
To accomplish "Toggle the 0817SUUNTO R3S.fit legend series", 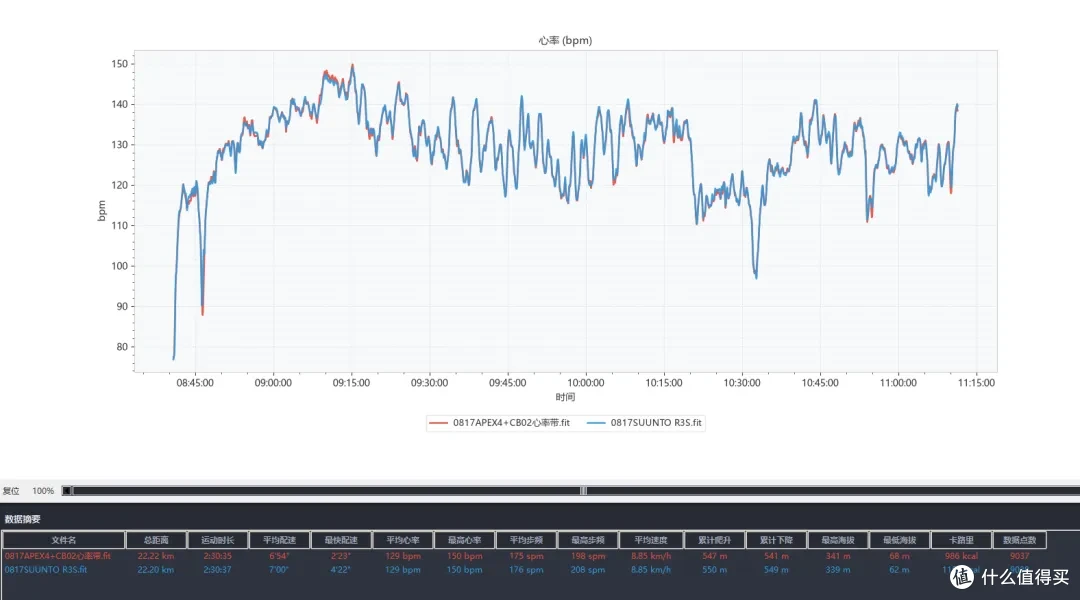I will click(644, 423).
